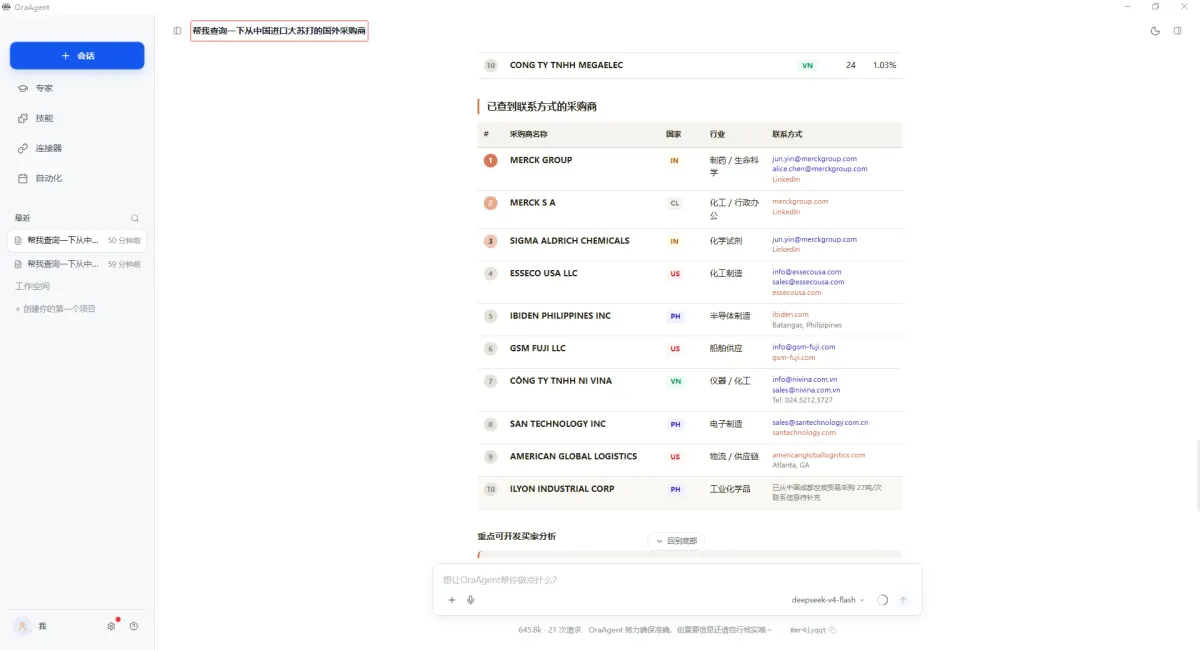
Task: Select CÔNG TY TNHH NI VINA name
Action: point(561,380)
